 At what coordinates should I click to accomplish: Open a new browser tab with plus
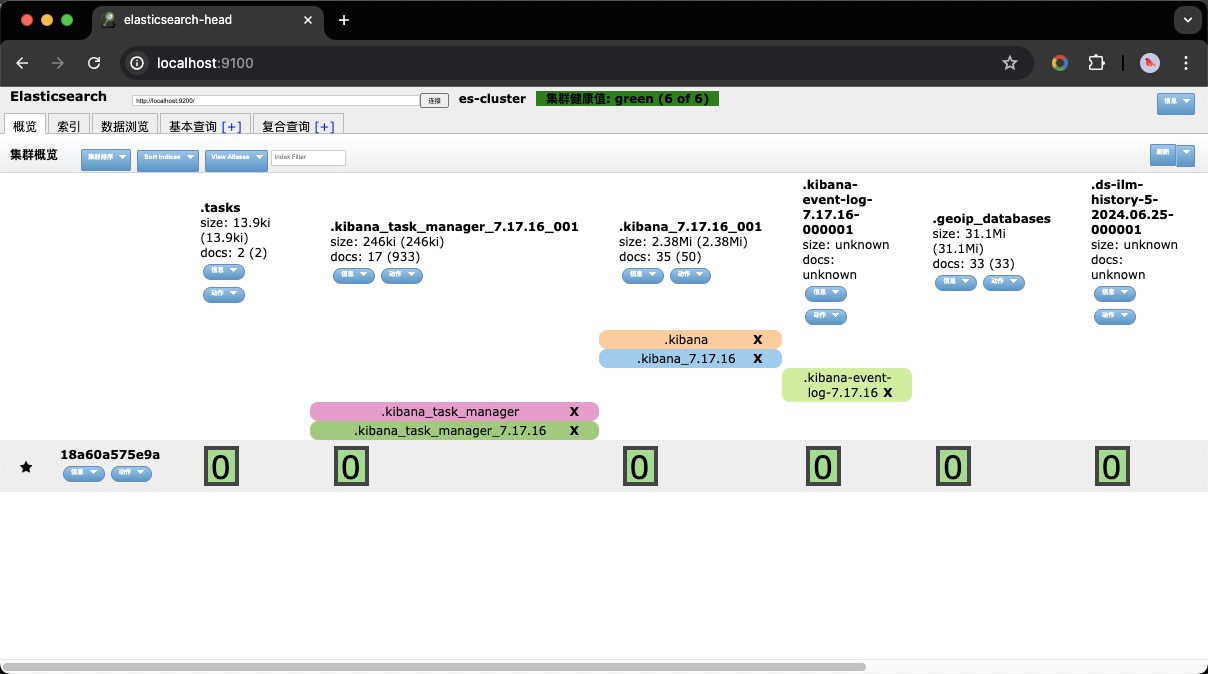(344, 20)
